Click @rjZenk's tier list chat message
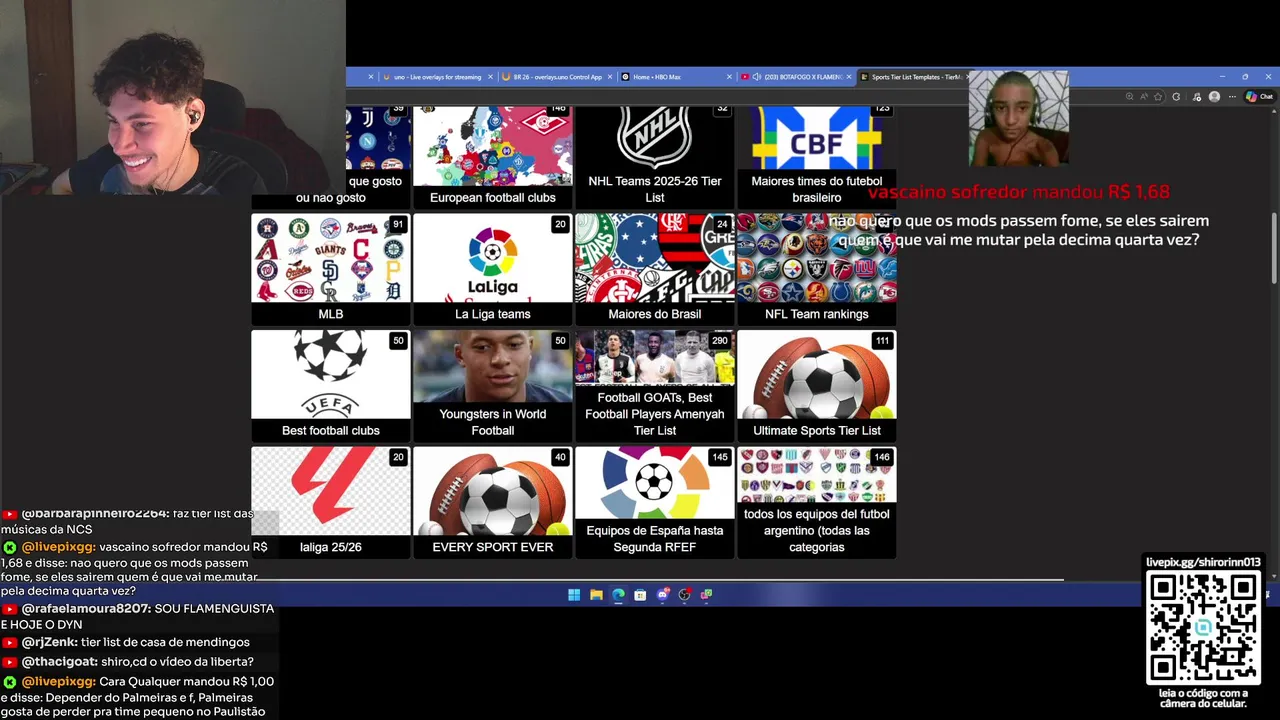1280x720 pixels. pos(126,642)
